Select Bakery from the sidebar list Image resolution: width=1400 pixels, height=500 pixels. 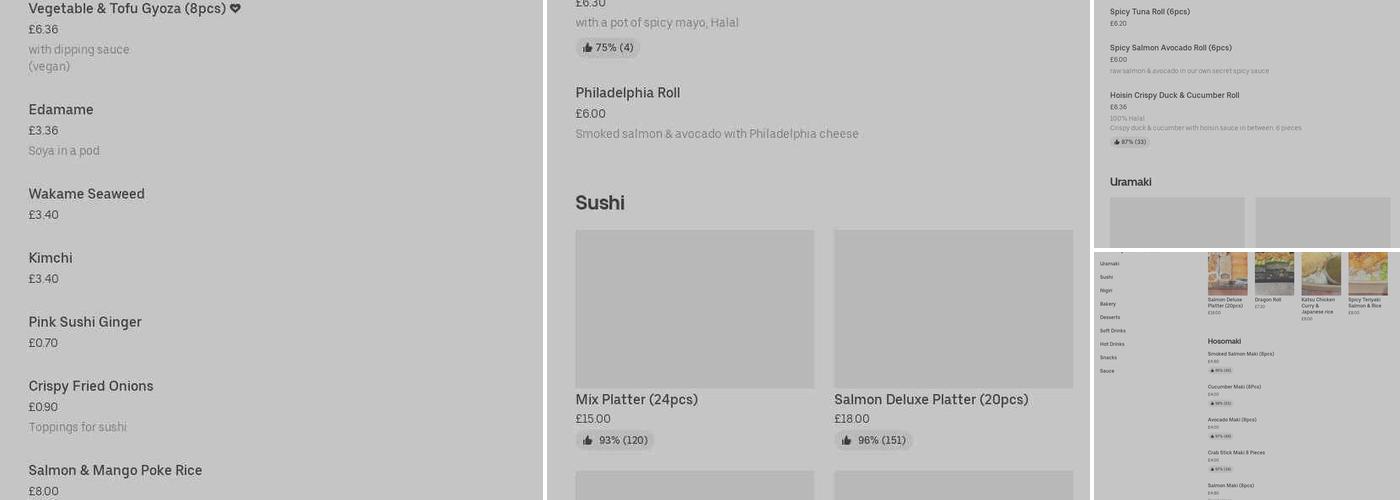[1108, 304]
